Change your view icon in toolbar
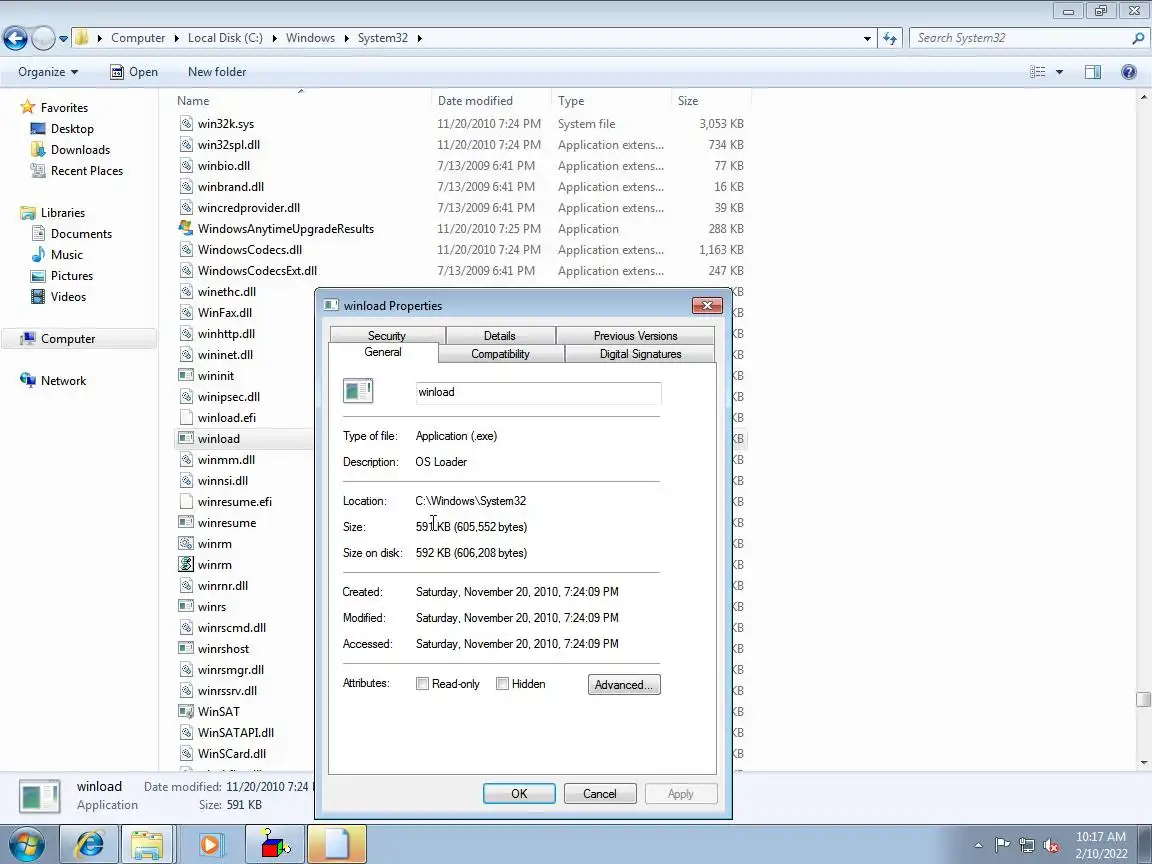Screen dimensions: 1152x864 1037,72
